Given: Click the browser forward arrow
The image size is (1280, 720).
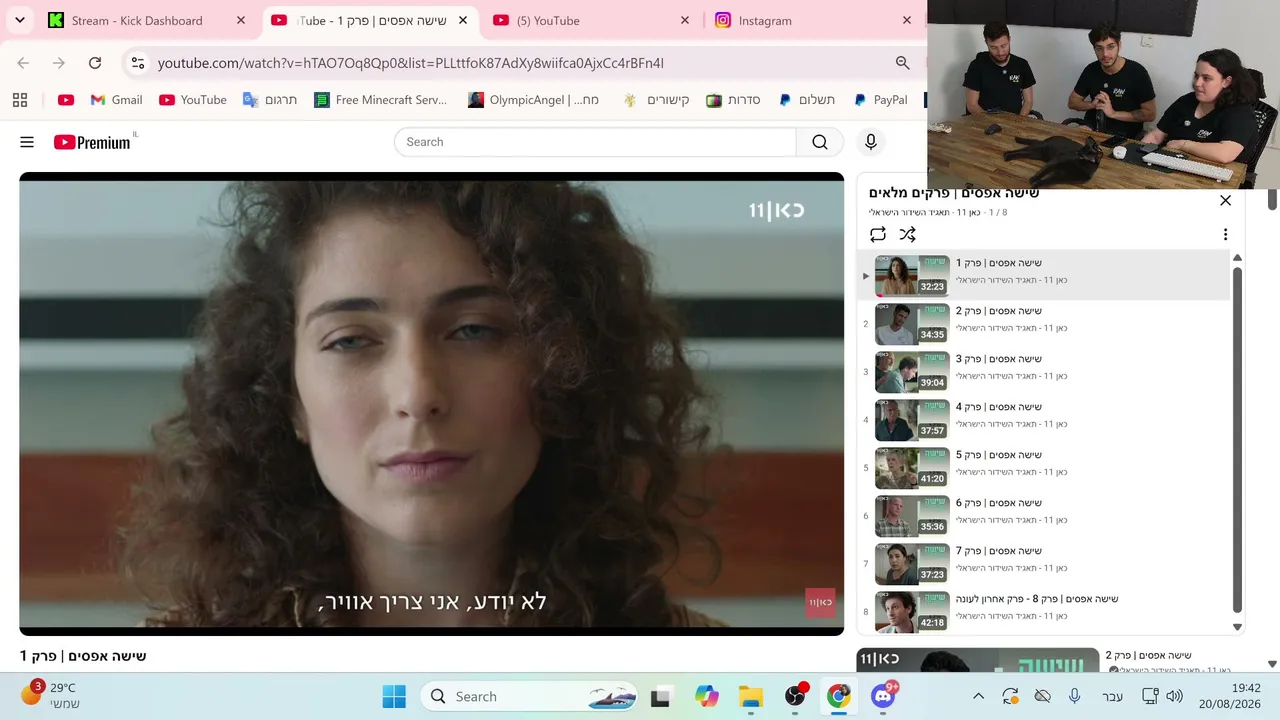Looking at the screenshot, I should pyautogui.click(x=59, y=63).
